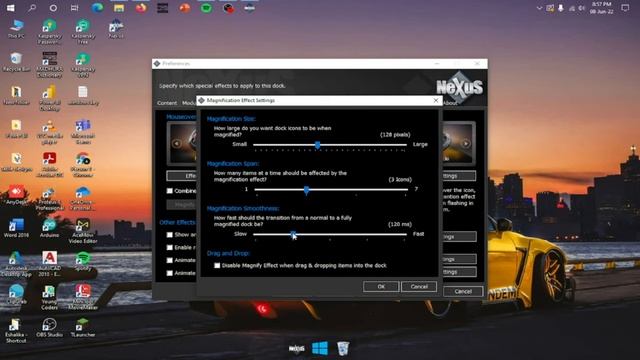Open the AnyDesk desktop shortcut

[x=16, y=195]
